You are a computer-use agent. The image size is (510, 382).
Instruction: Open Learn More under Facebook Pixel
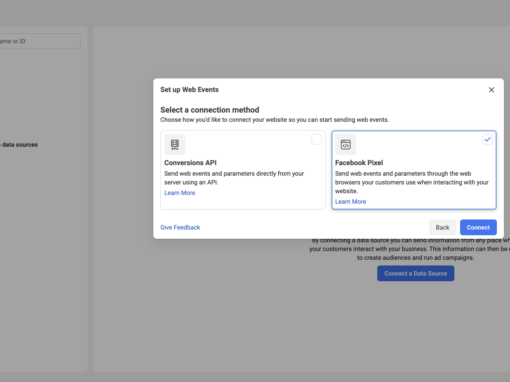[350, 202]
